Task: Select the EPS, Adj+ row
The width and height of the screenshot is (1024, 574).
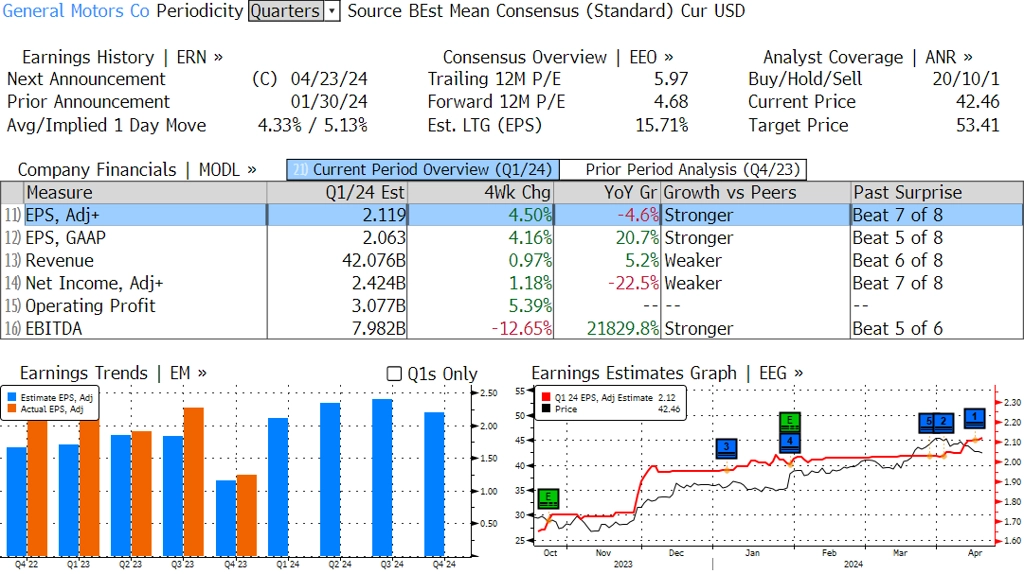Action: [512, 215]
